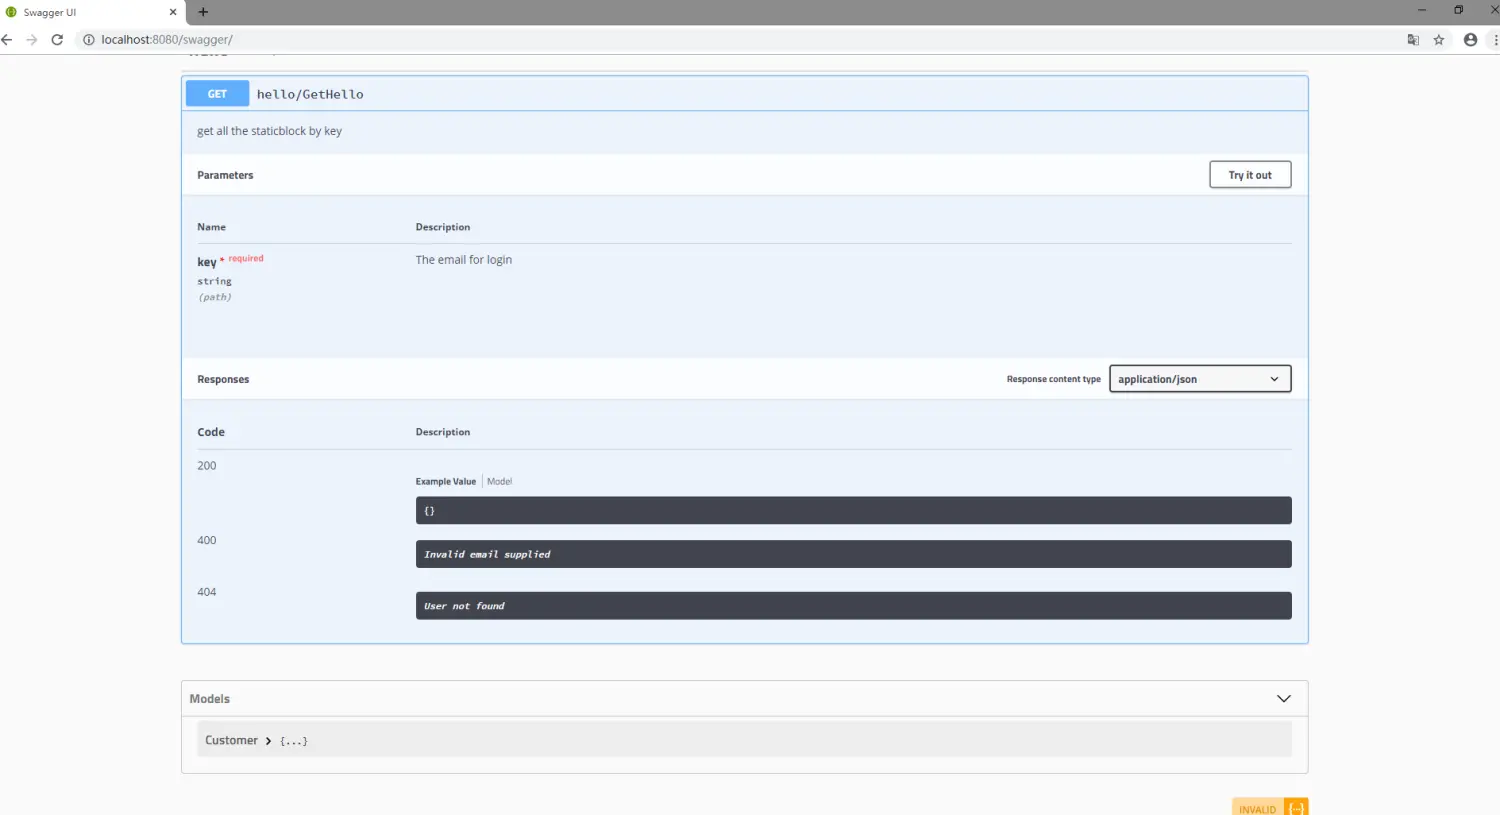The width and height of the screenshot is (1500, 815).
Task: Select the Swagger UI tab
Action: (x=92, y=12)
